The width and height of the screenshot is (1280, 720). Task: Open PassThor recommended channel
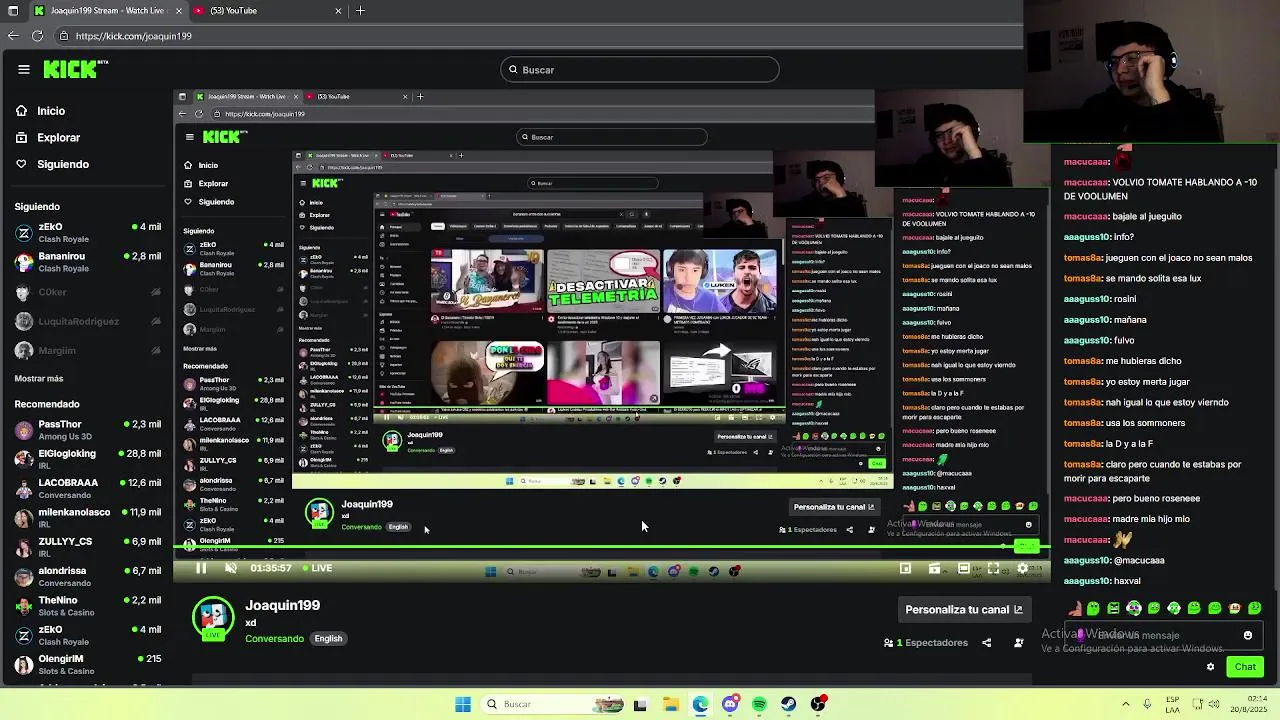pos(87,430)
